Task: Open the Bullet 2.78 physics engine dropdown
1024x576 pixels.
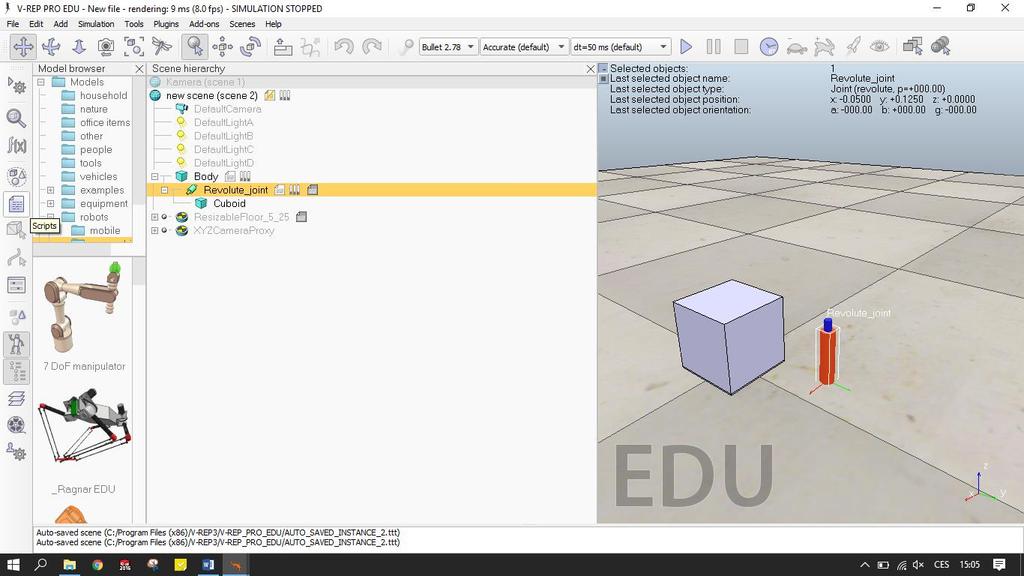Action: click(448, 47)
